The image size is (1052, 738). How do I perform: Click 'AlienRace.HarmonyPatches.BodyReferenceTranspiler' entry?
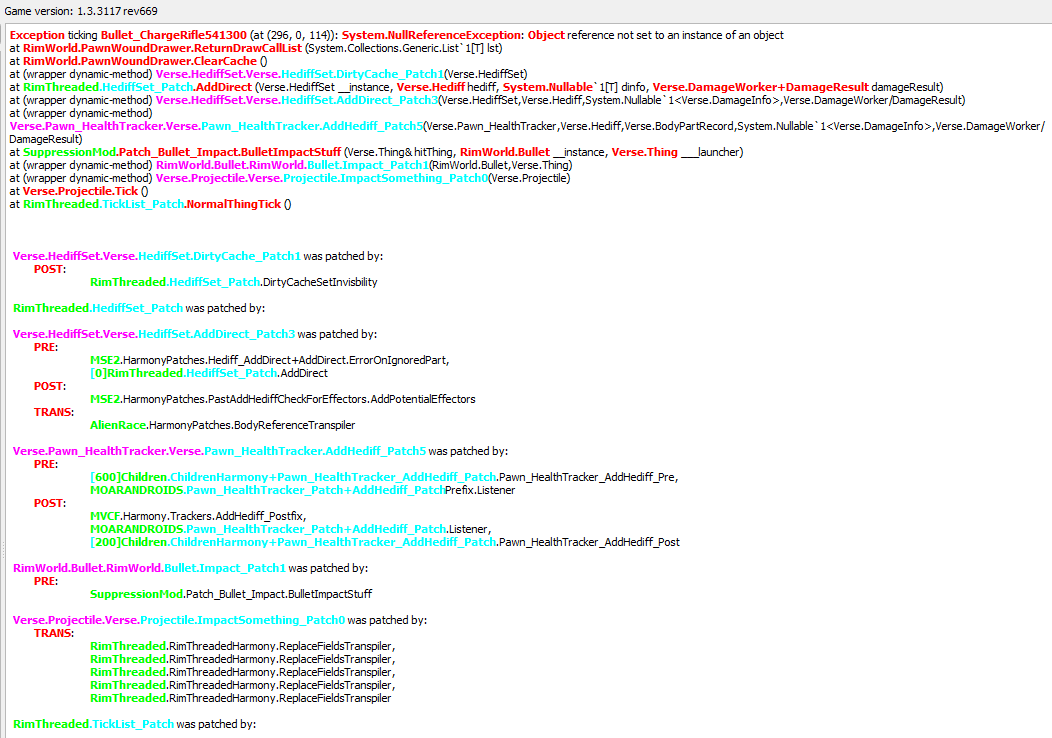[223, 425]
